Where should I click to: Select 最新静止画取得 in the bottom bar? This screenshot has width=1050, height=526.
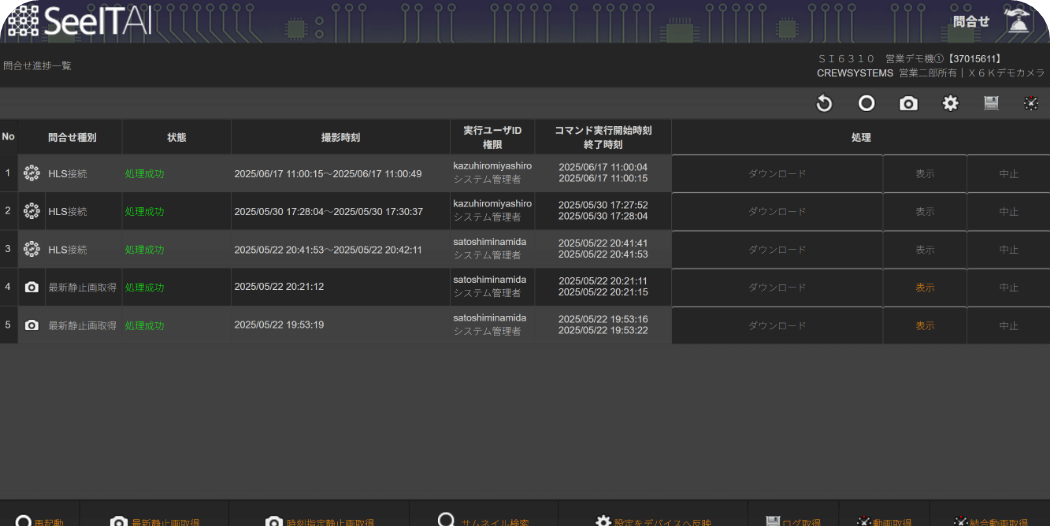pos(154,519)
